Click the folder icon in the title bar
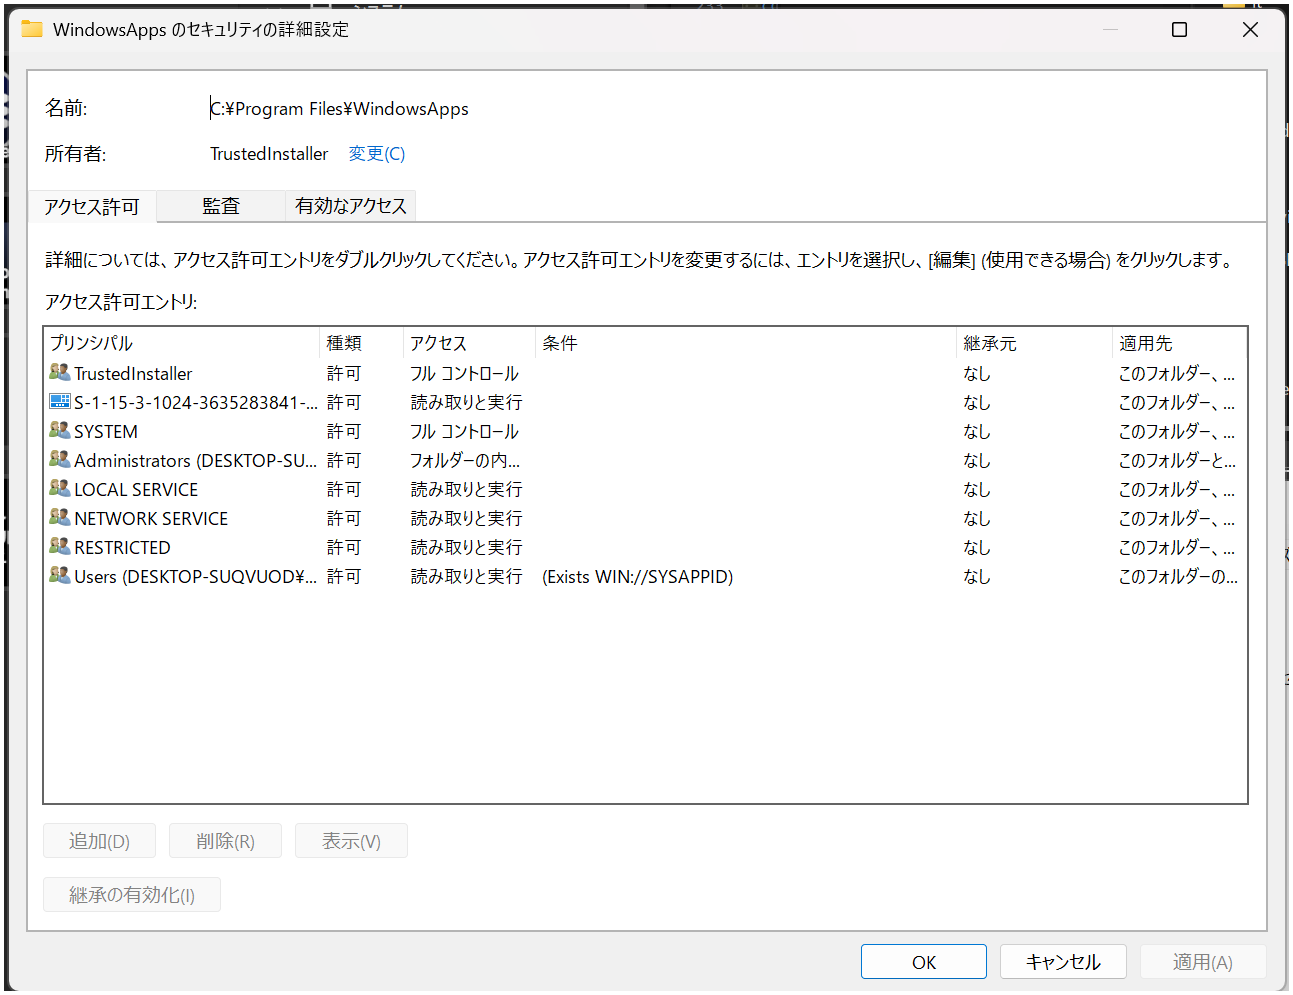This screenshot has height=995, width=1293. 32,29
